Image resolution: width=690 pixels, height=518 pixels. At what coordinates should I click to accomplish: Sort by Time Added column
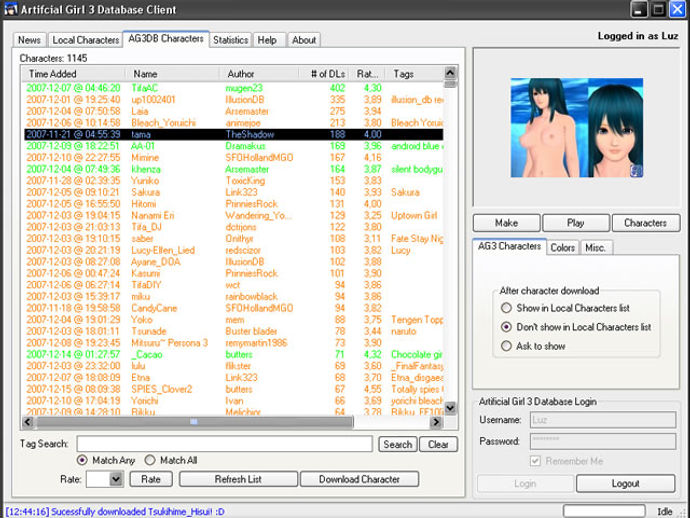(x=73, y=74)
